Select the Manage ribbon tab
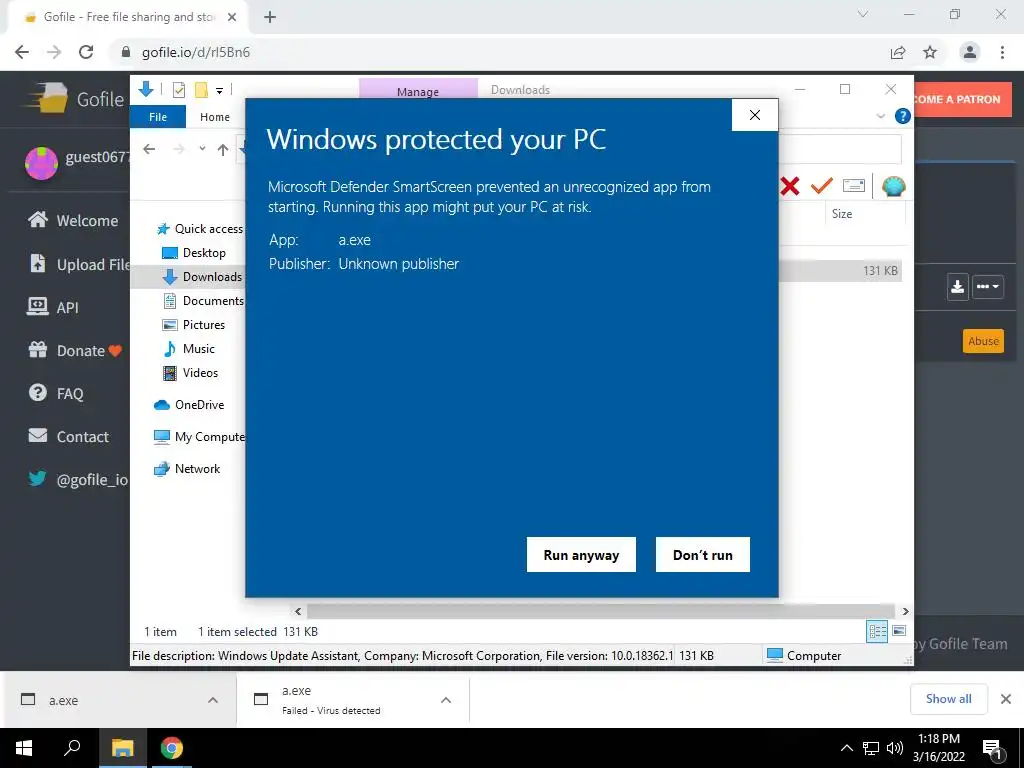This screenshot has width=1024, height=768. pos(418,90)
